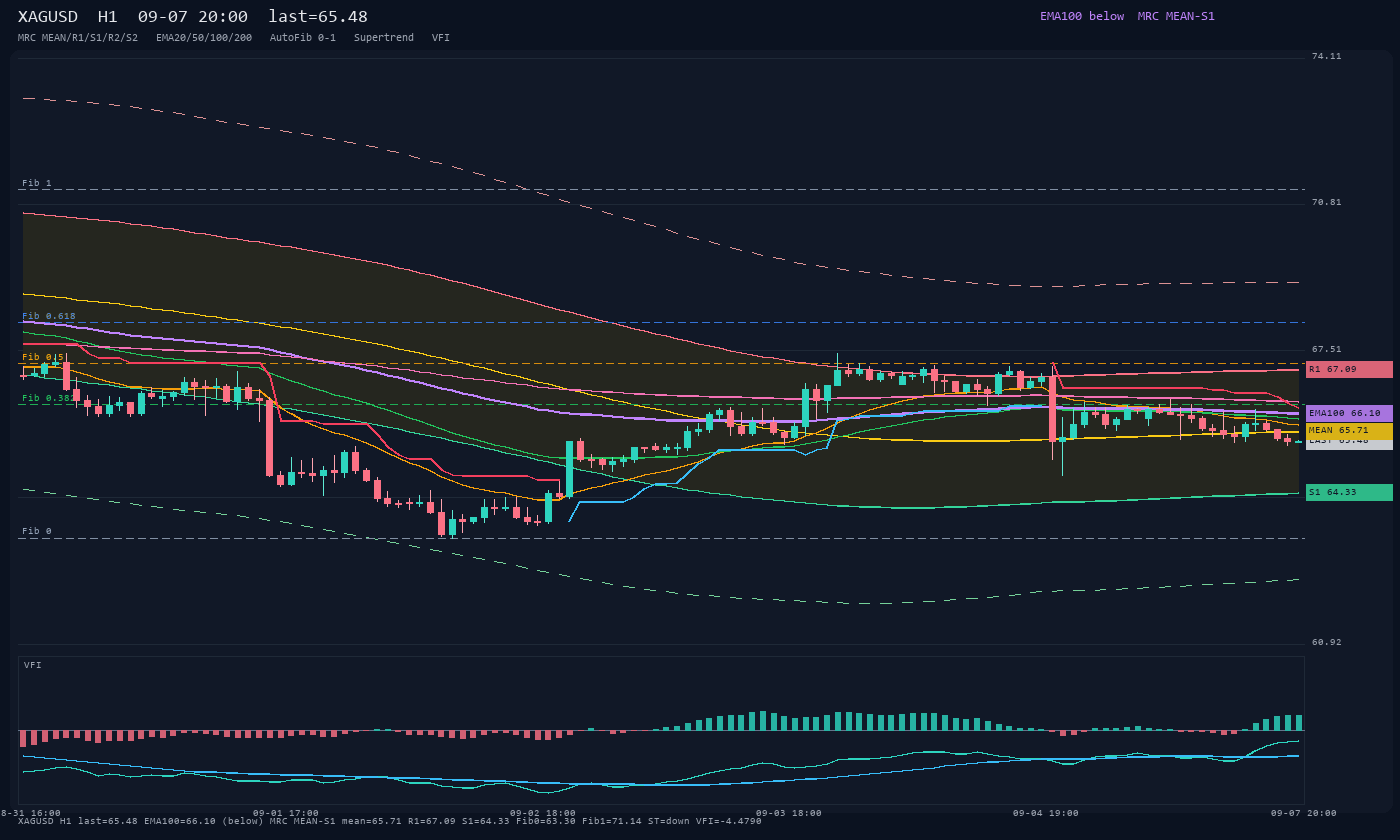The width and height of the screenshot is (1400, 840).
Task: Click the 74.11 price axis value
Action: tap(1327, 56)
